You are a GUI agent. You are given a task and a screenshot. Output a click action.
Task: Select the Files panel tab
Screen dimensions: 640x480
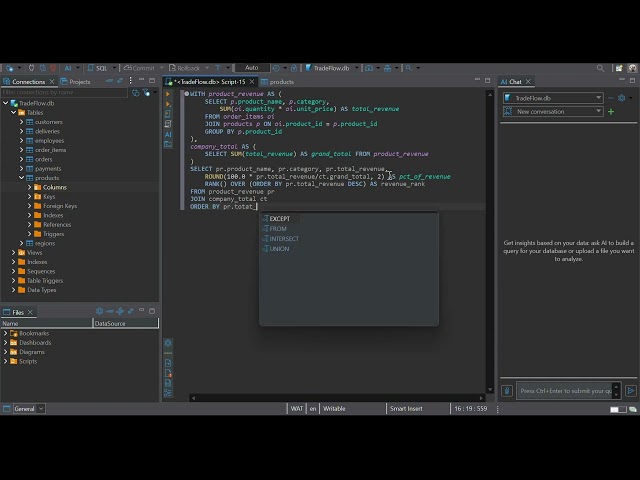click(x=19, y=312)
